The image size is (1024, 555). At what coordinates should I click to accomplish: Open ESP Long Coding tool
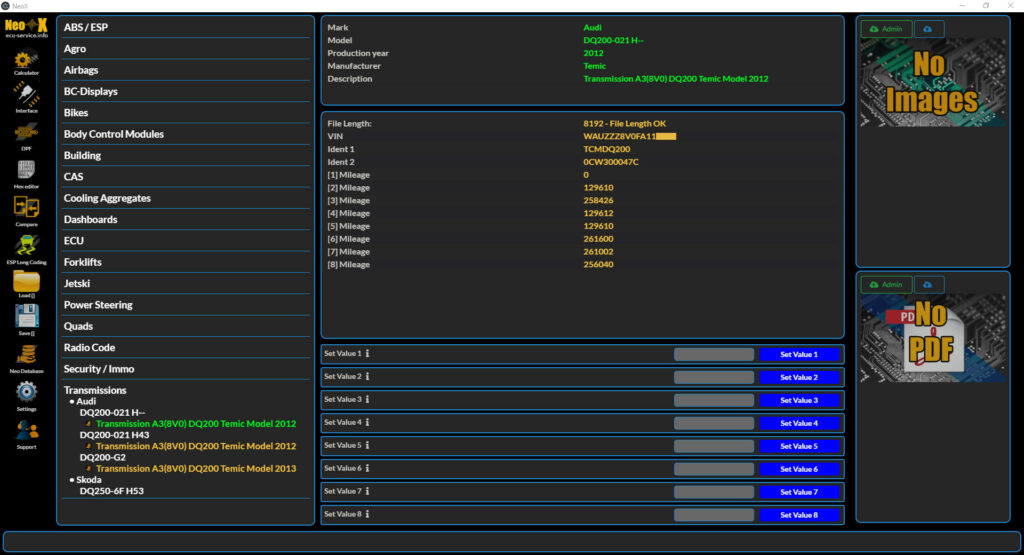27,246
